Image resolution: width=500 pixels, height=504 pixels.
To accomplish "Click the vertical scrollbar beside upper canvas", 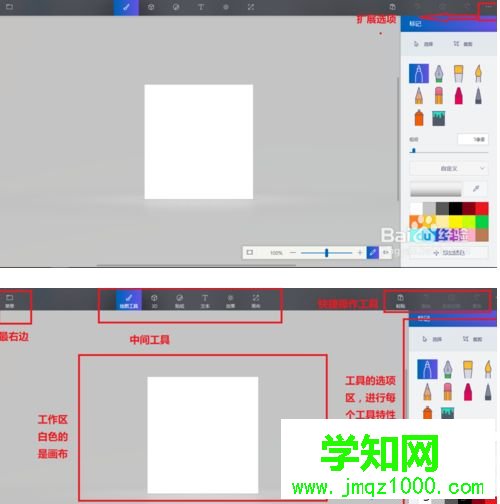I will point(398,138).
